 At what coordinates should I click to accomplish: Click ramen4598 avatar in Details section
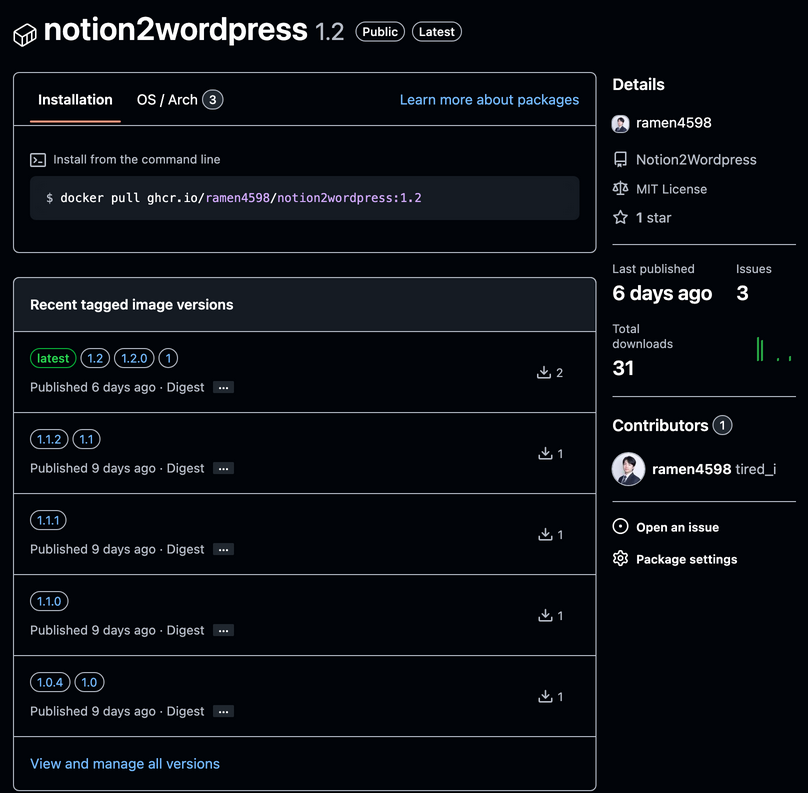pos(620,124)
